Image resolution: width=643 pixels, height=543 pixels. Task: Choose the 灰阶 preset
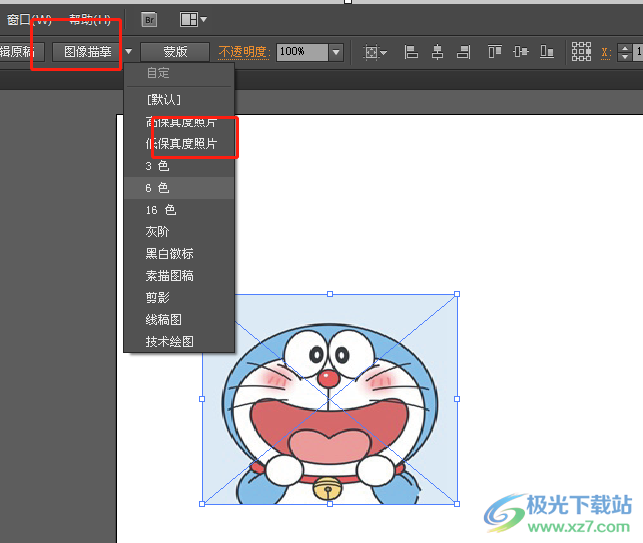pos(179,232)
